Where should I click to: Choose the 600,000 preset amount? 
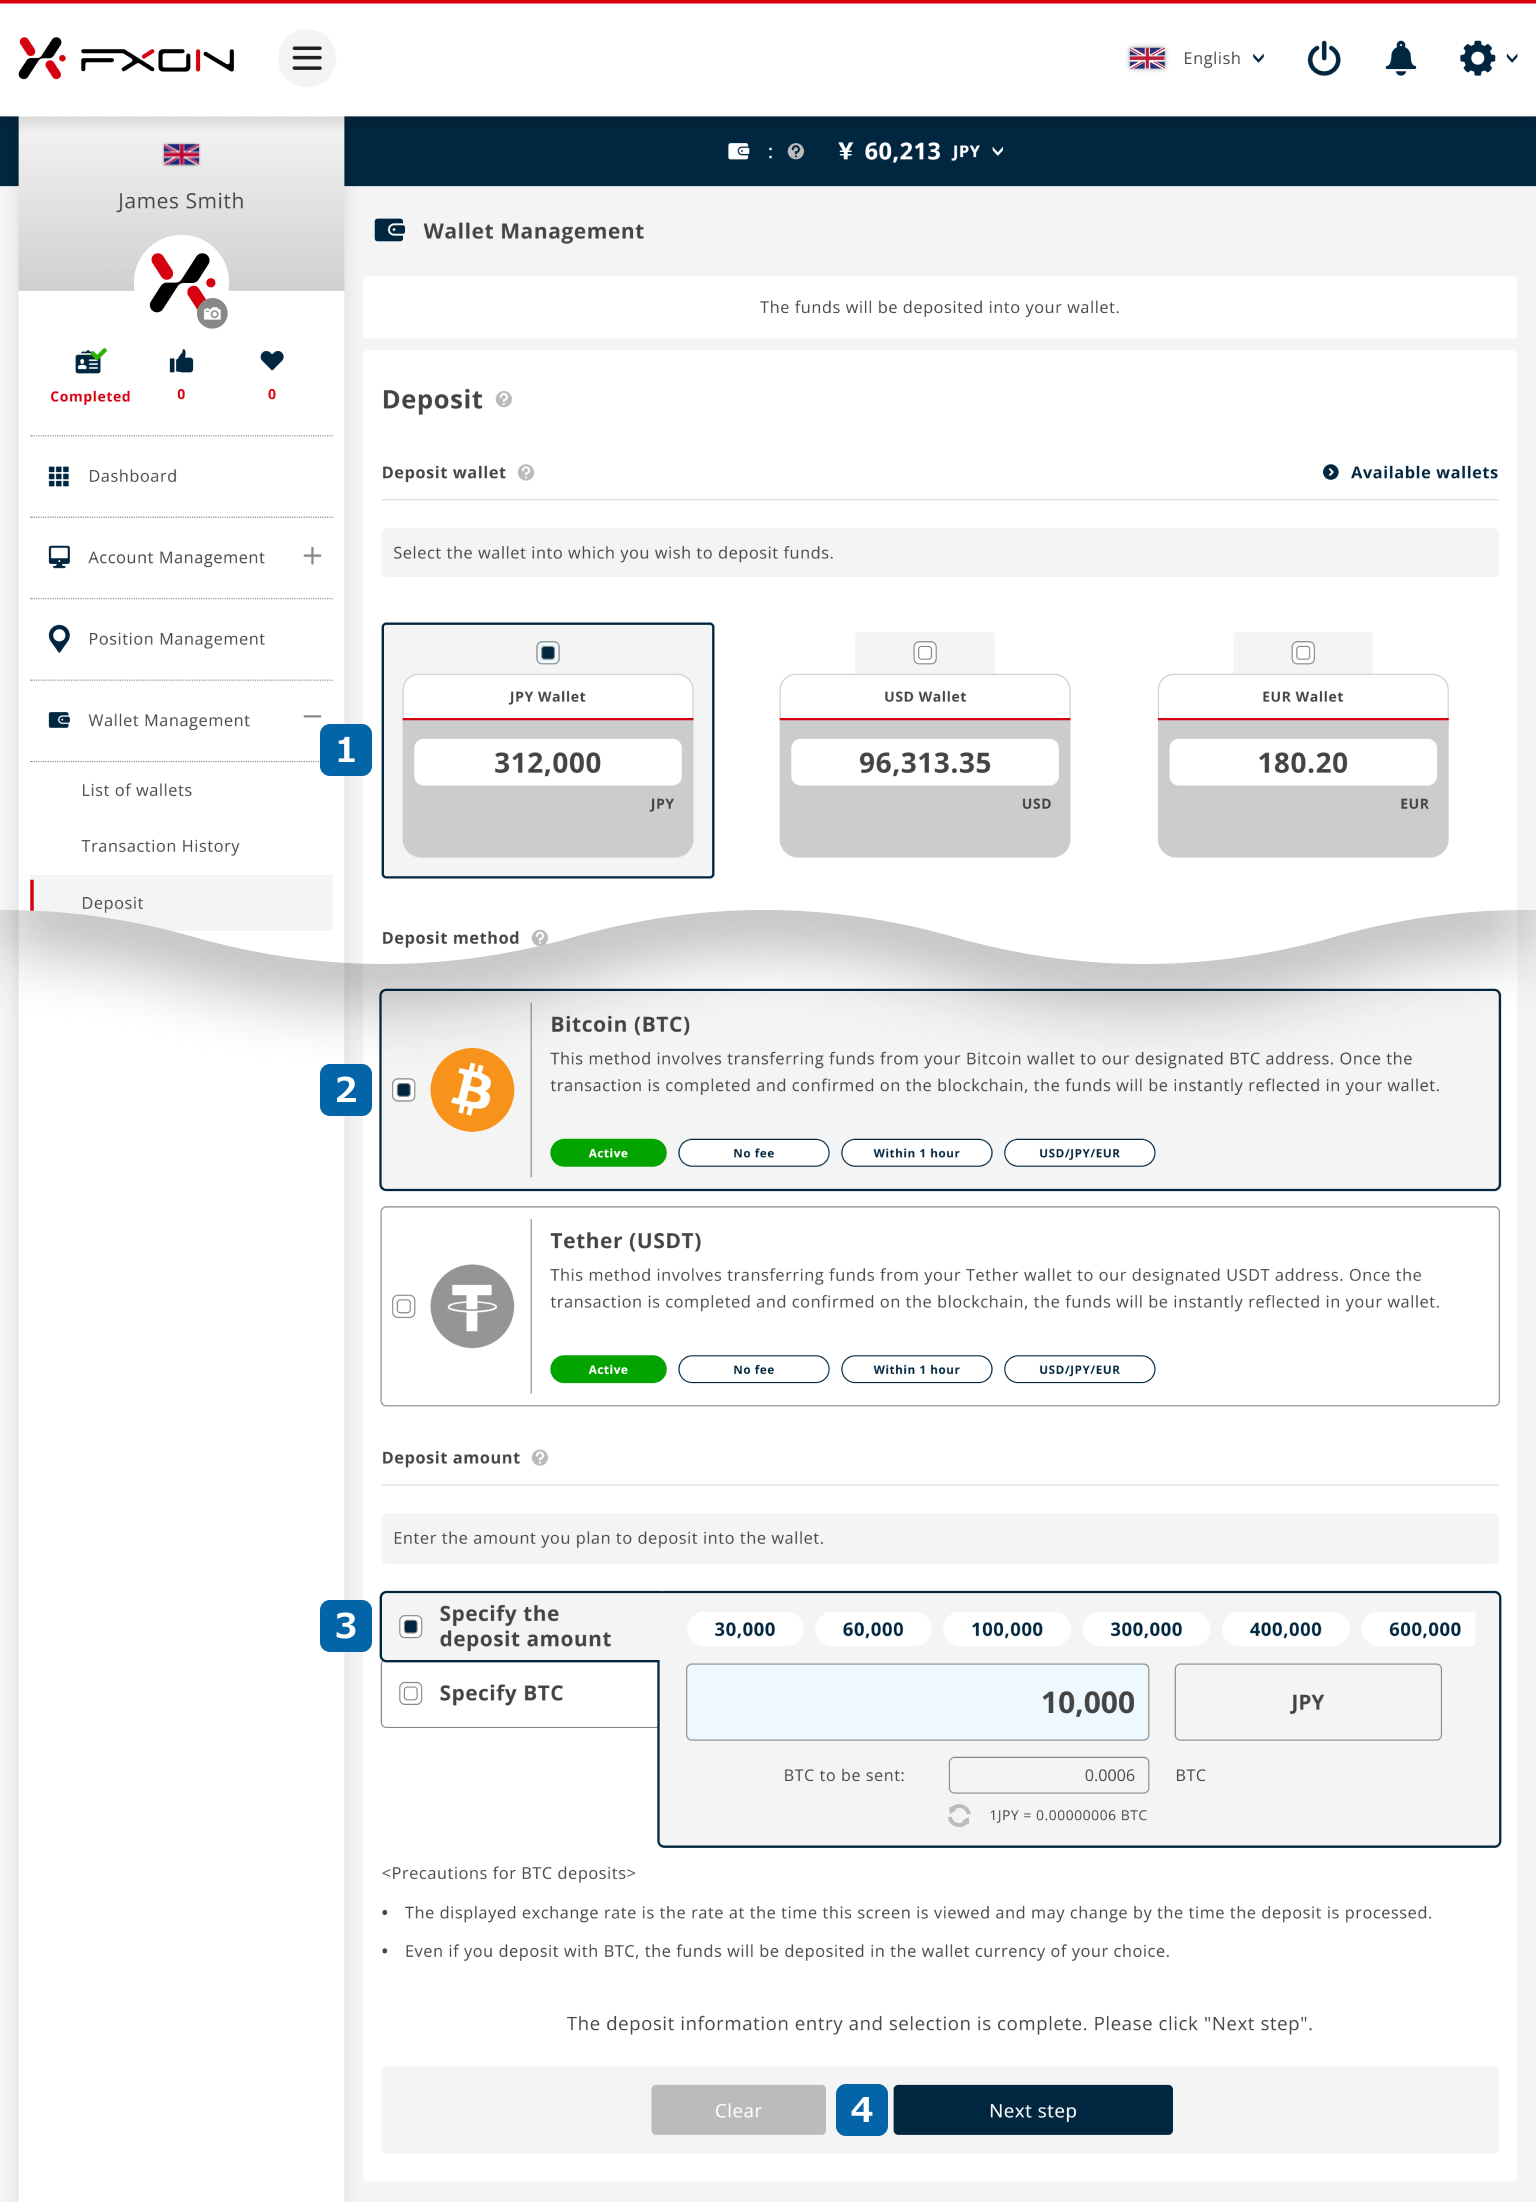(1419, 1629)
